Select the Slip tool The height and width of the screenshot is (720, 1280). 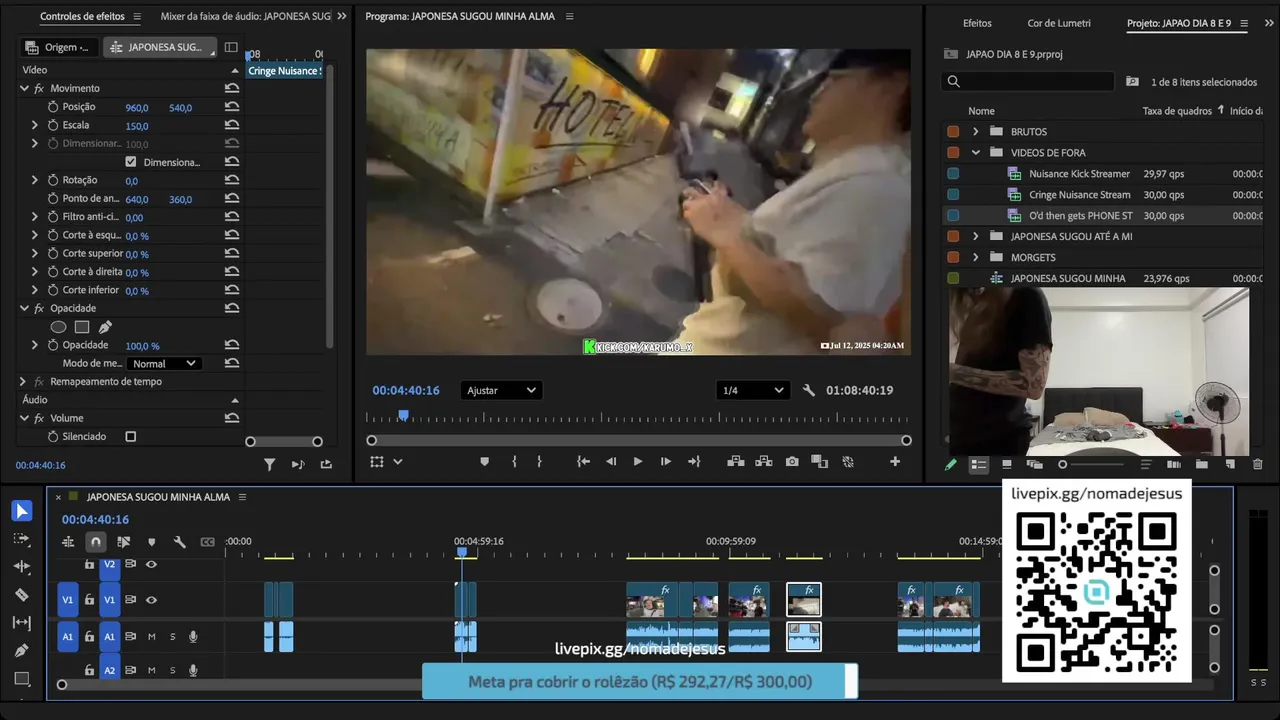click(x=22, y=623)
